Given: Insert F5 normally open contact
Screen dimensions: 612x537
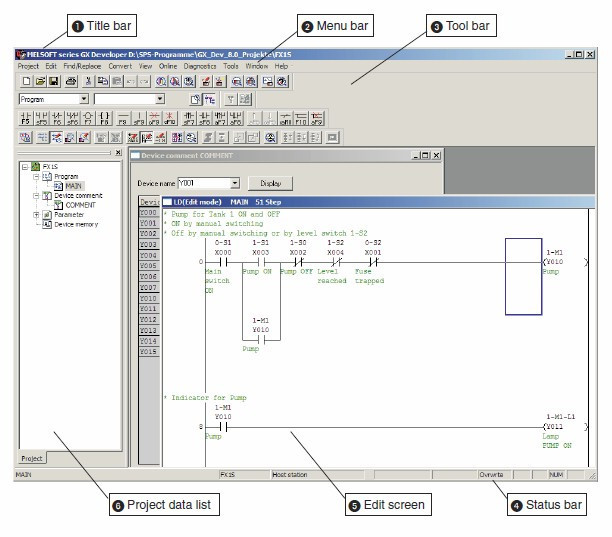Looking at the screenshot, I should 26,118.
